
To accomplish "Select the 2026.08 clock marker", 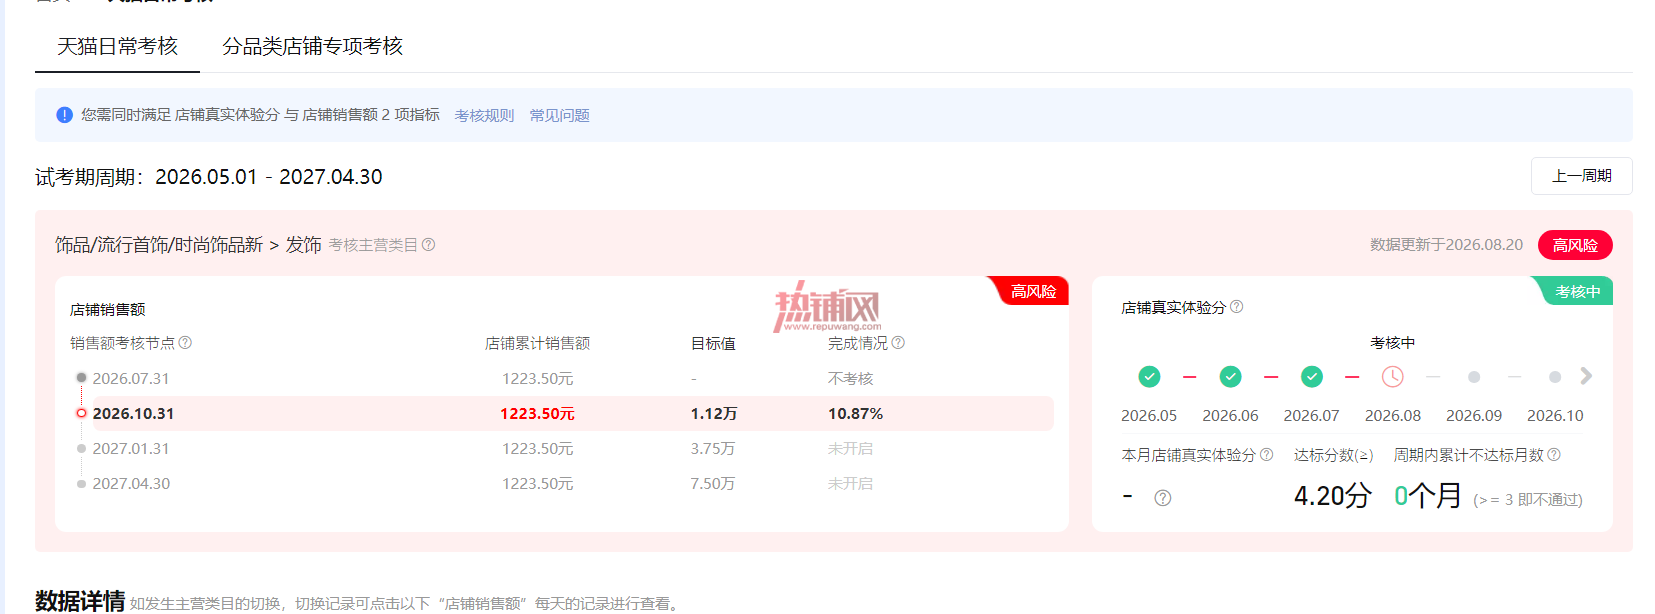I will pyautogui.click(x=1393, y=377).
